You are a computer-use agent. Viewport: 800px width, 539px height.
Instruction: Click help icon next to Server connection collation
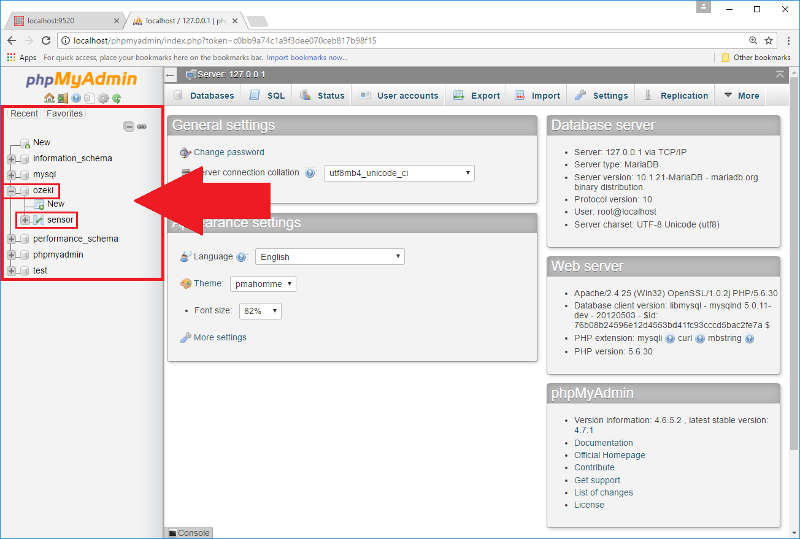point(310,173)
